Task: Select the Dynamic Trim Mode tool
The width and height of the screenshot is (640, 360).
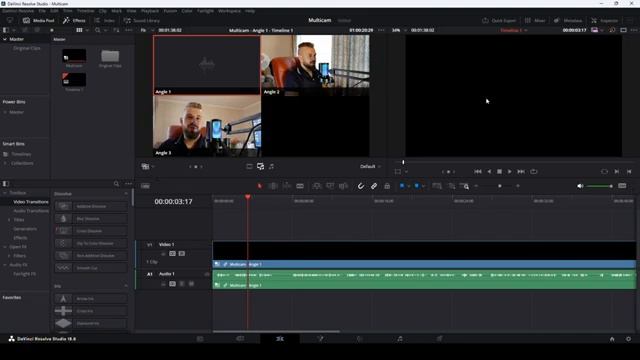Action: click(287, 186)
